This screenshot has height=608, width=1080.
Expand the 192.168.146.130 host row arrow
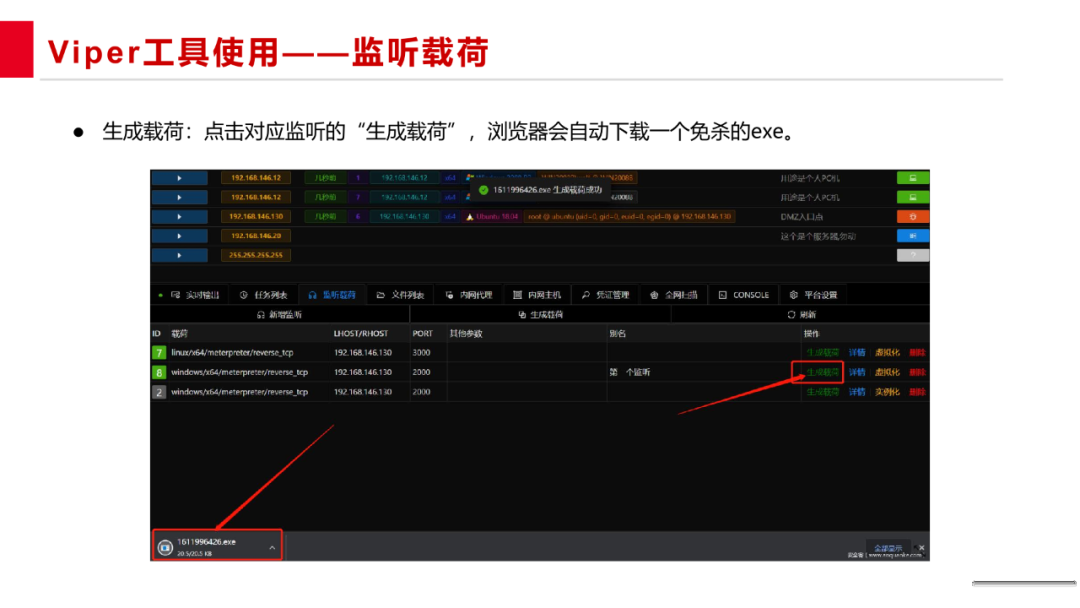[x=179, y=216]
